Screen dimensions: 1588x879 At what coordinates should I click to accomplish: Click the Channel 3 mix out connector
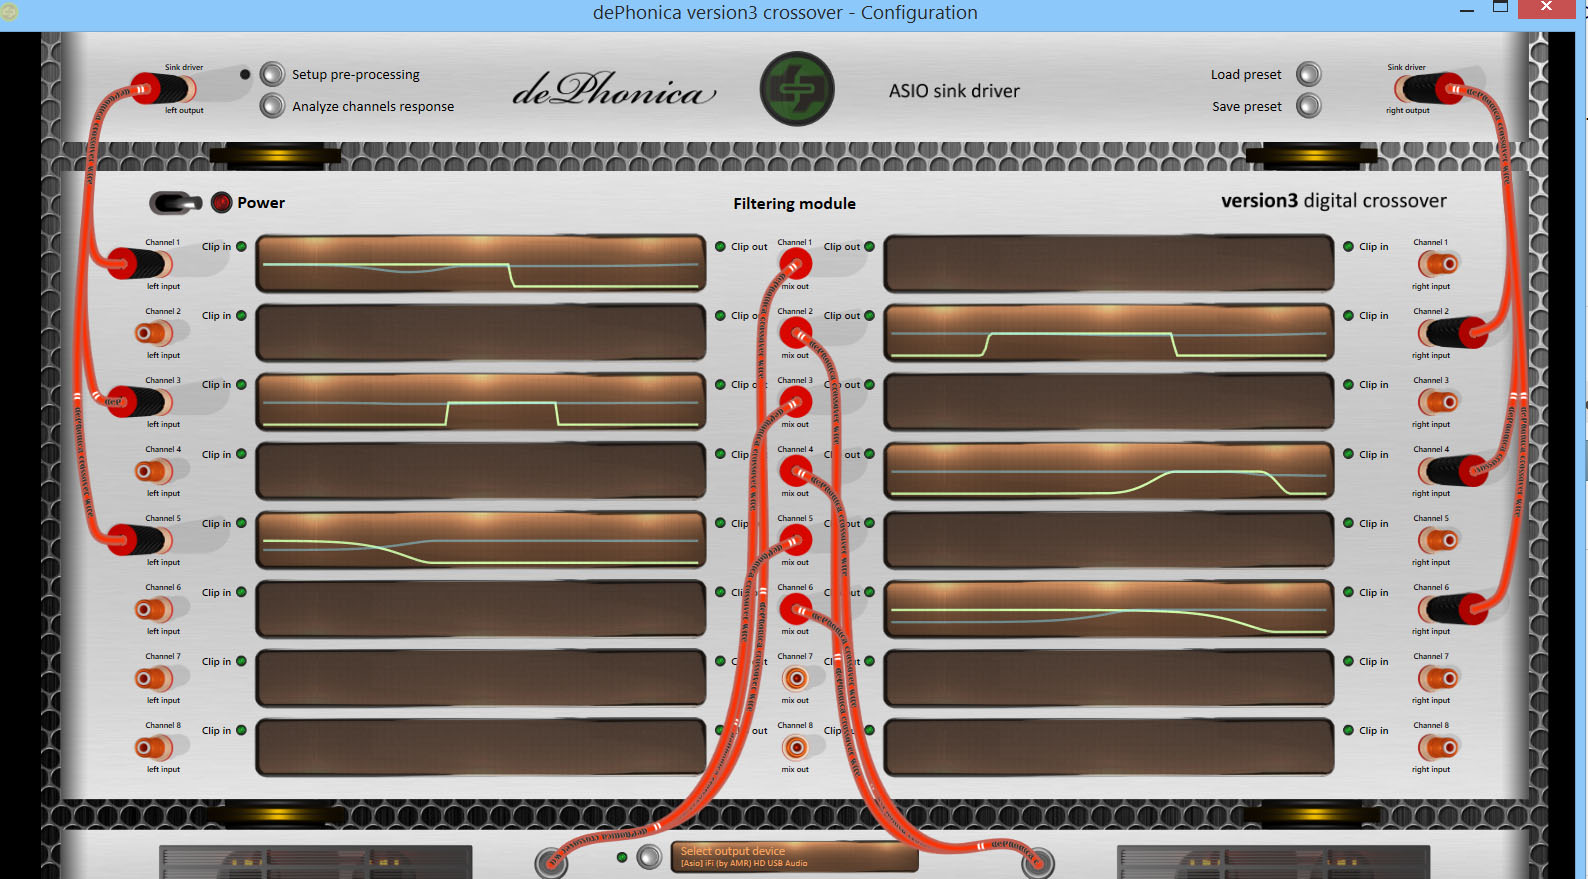(796, 402)
